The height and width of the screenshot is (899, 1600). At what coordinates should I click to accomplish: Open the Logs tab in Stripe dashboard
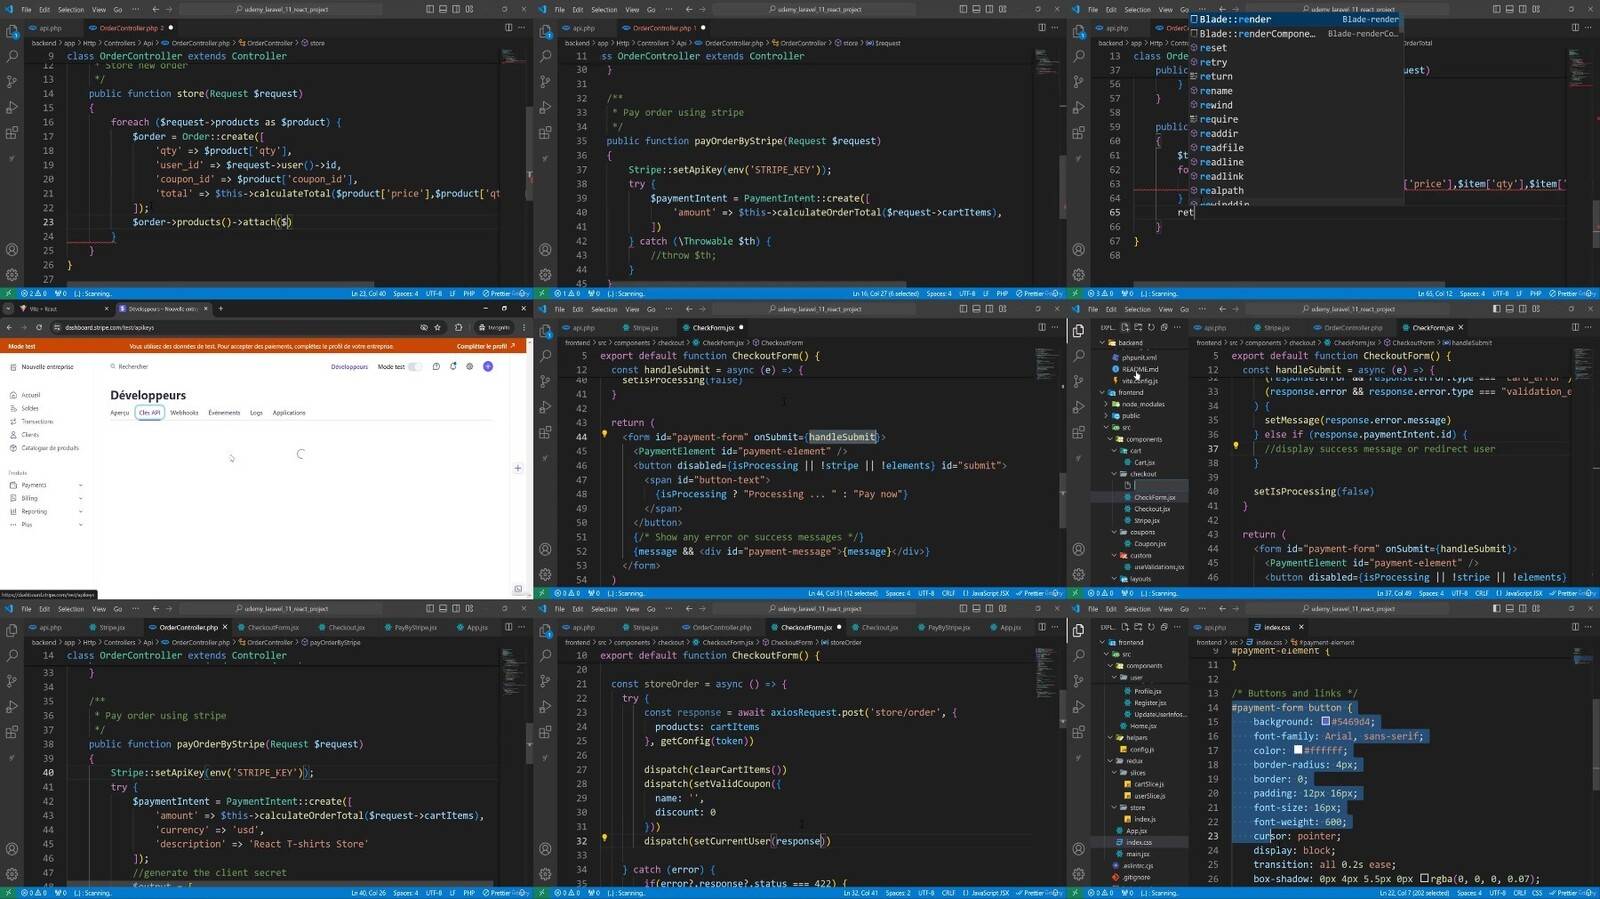pyautogui.click(x=256, y=413)
